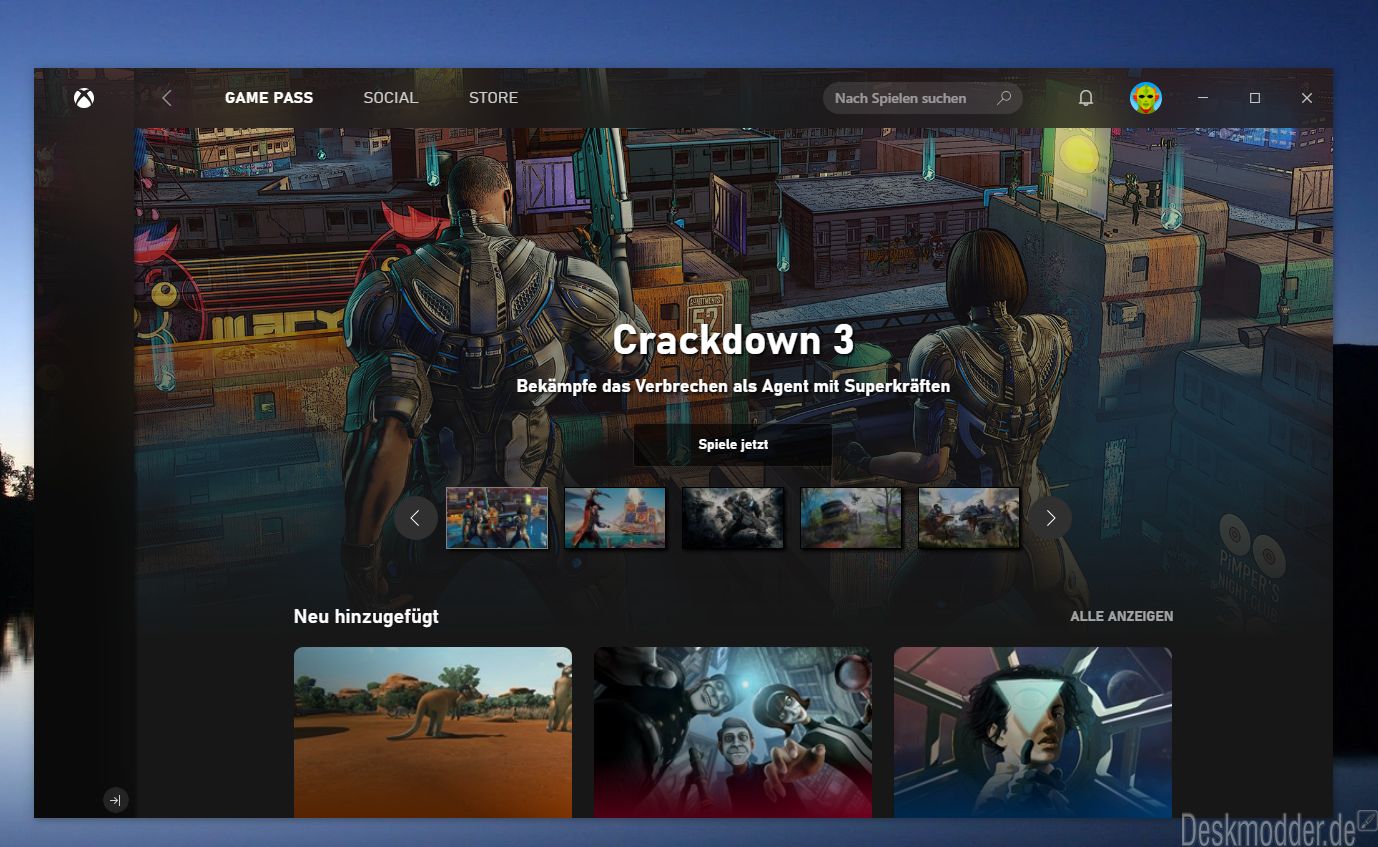The height and width of the screenshot is (847, 1378).
Task: Open the masked faces game card
Action: [733, 732]
